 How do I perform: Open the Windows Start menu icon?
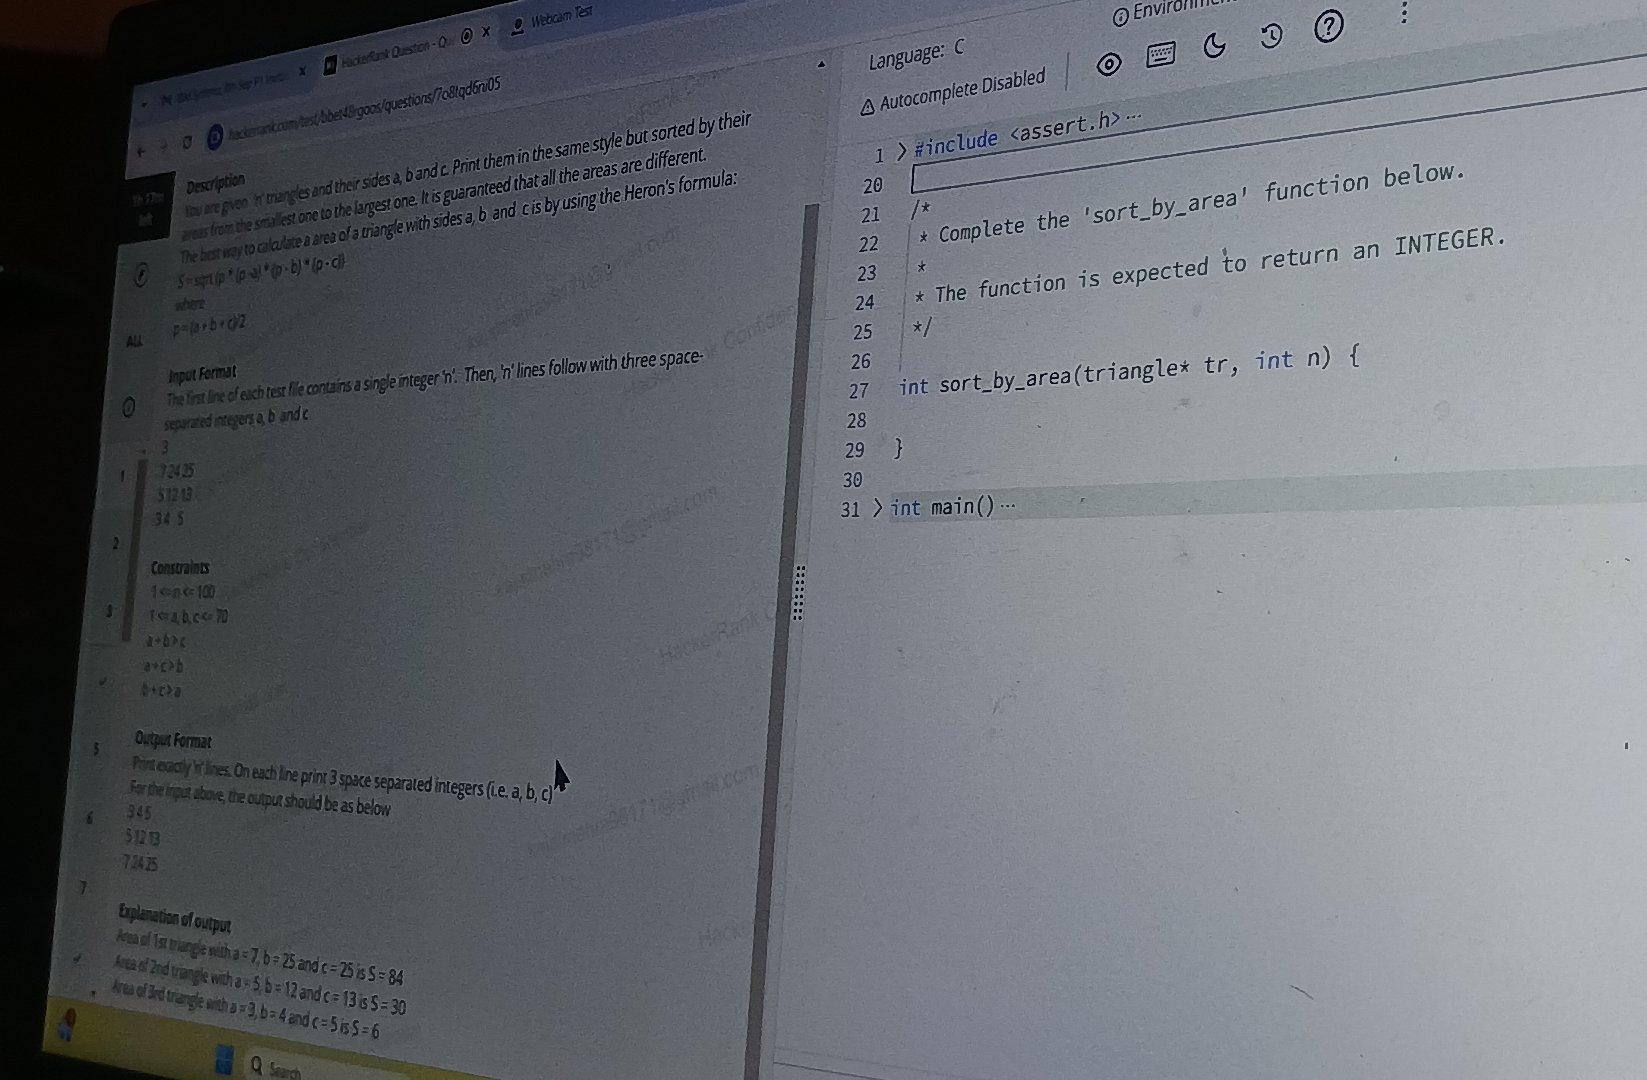coord(224,1061)
